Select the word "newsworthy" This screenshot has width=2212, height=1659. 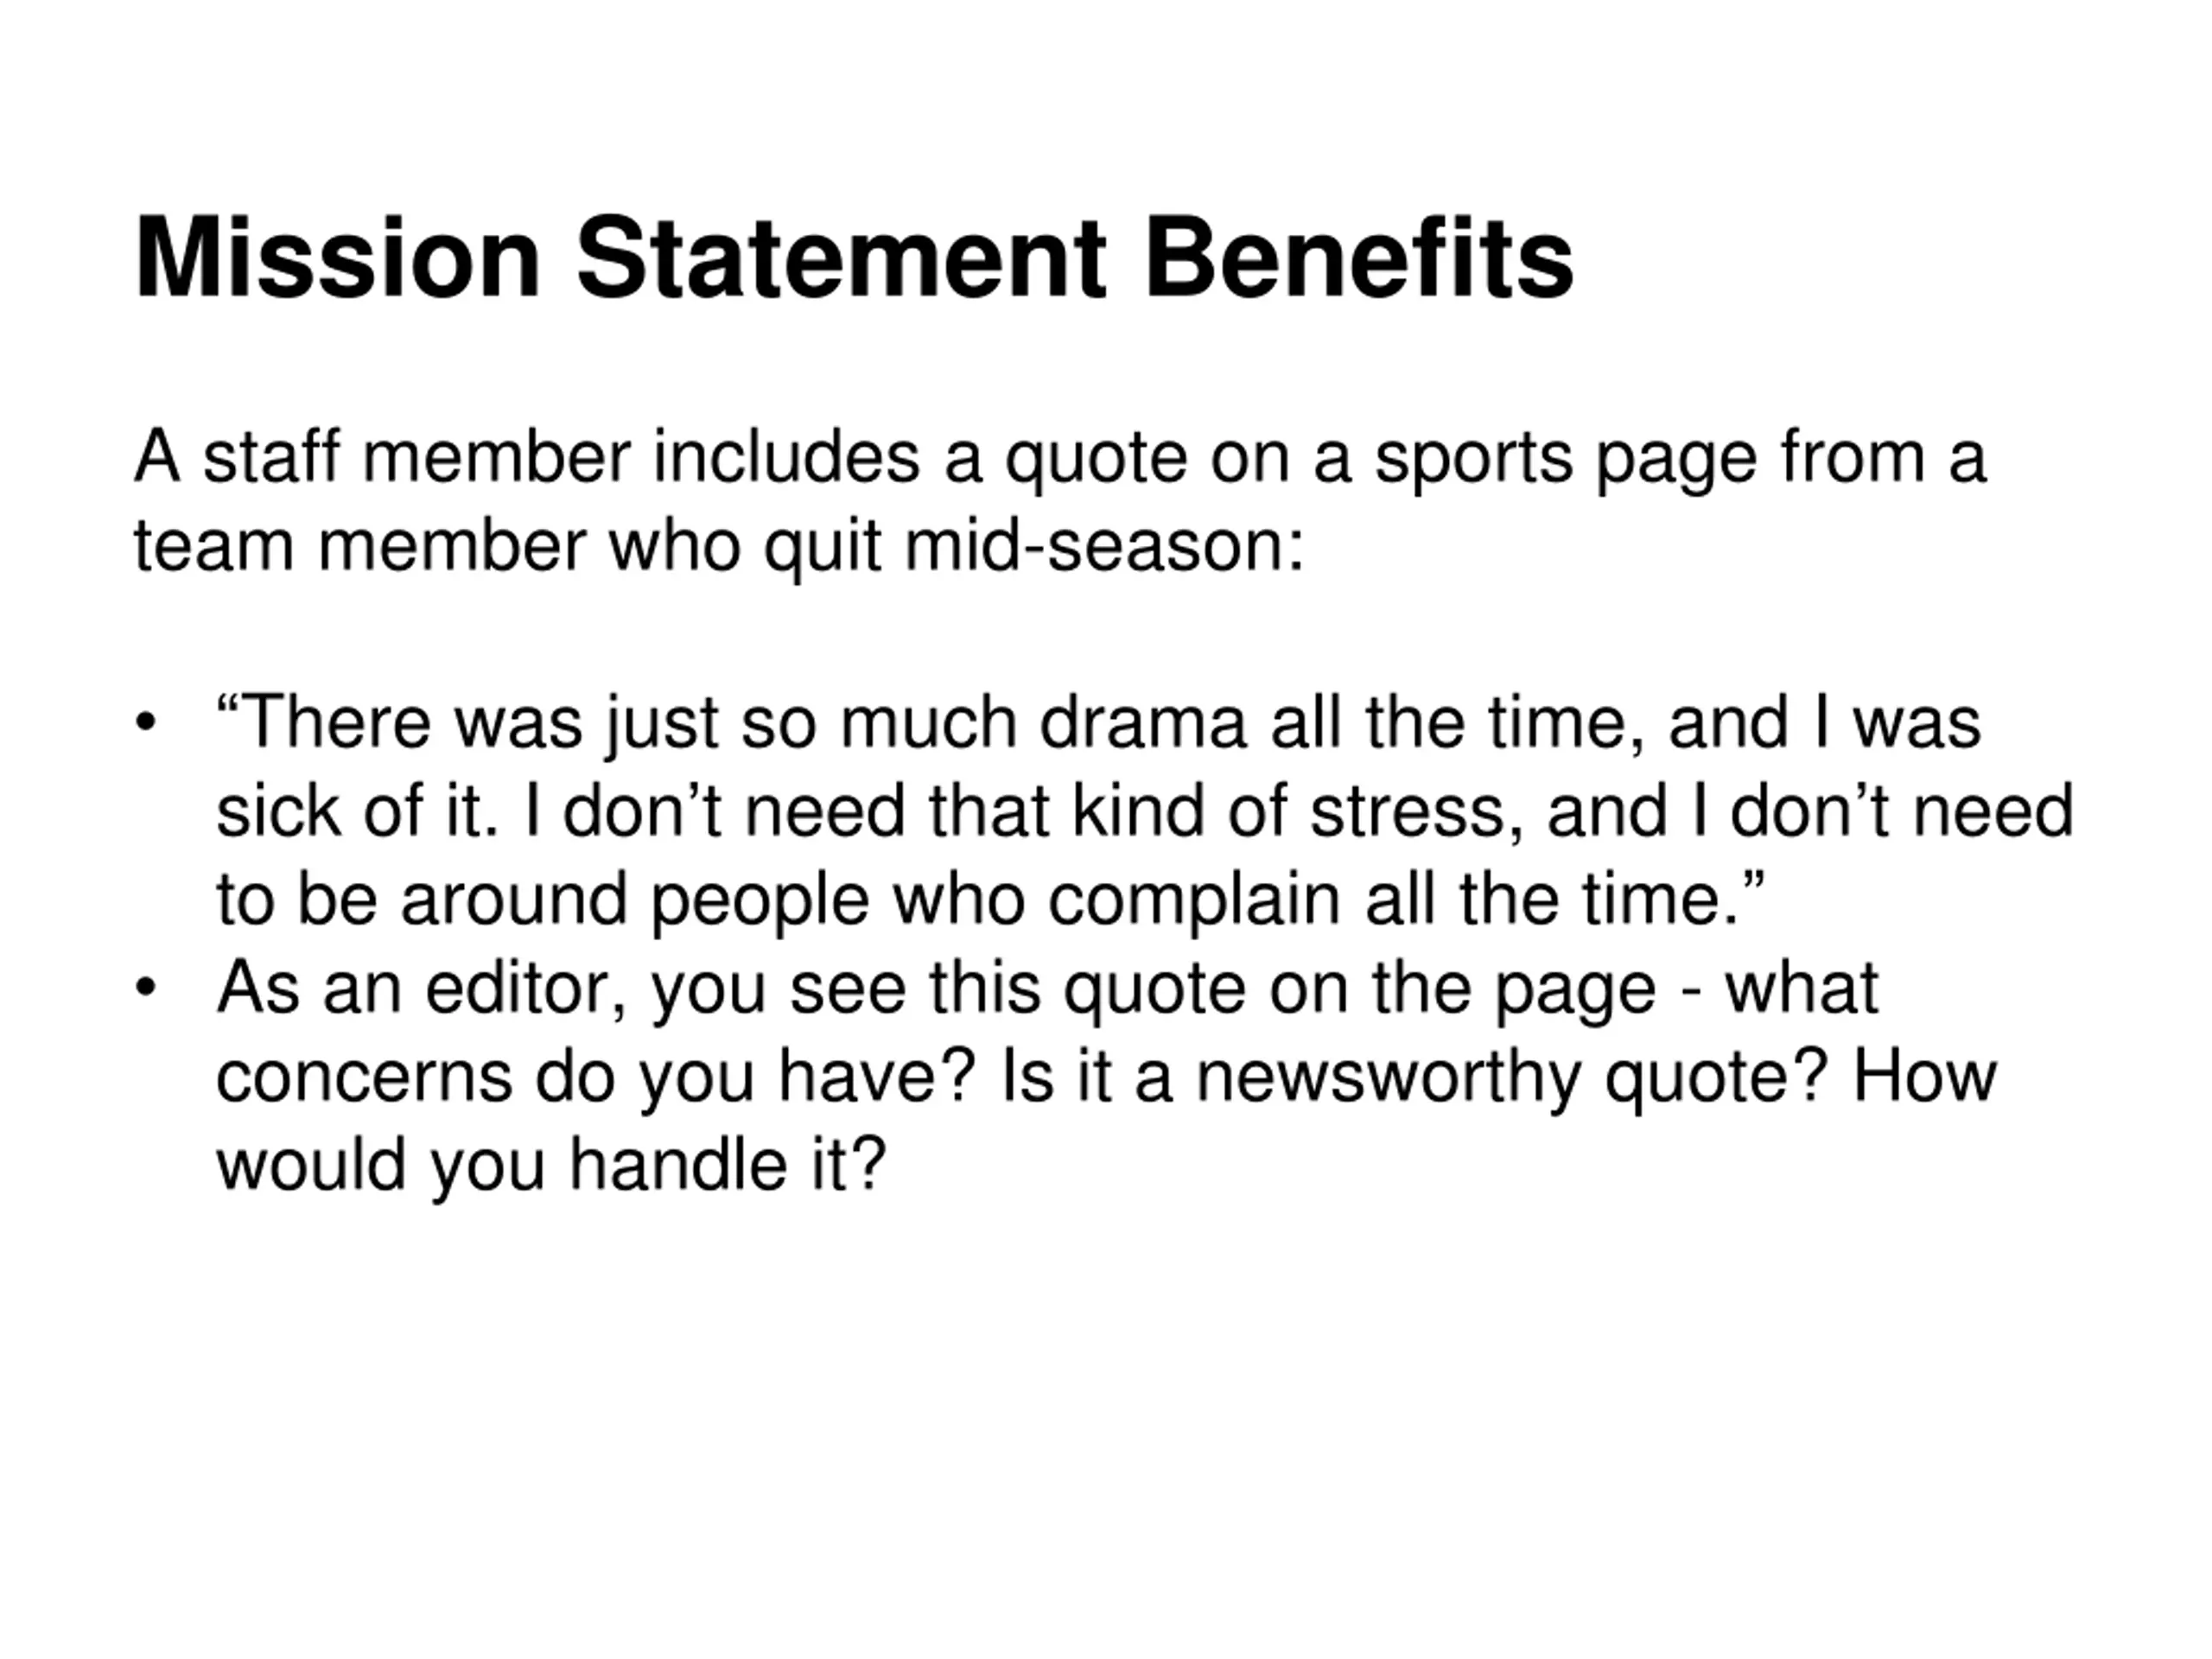pyautogui.click(x=1389, y=1077)
